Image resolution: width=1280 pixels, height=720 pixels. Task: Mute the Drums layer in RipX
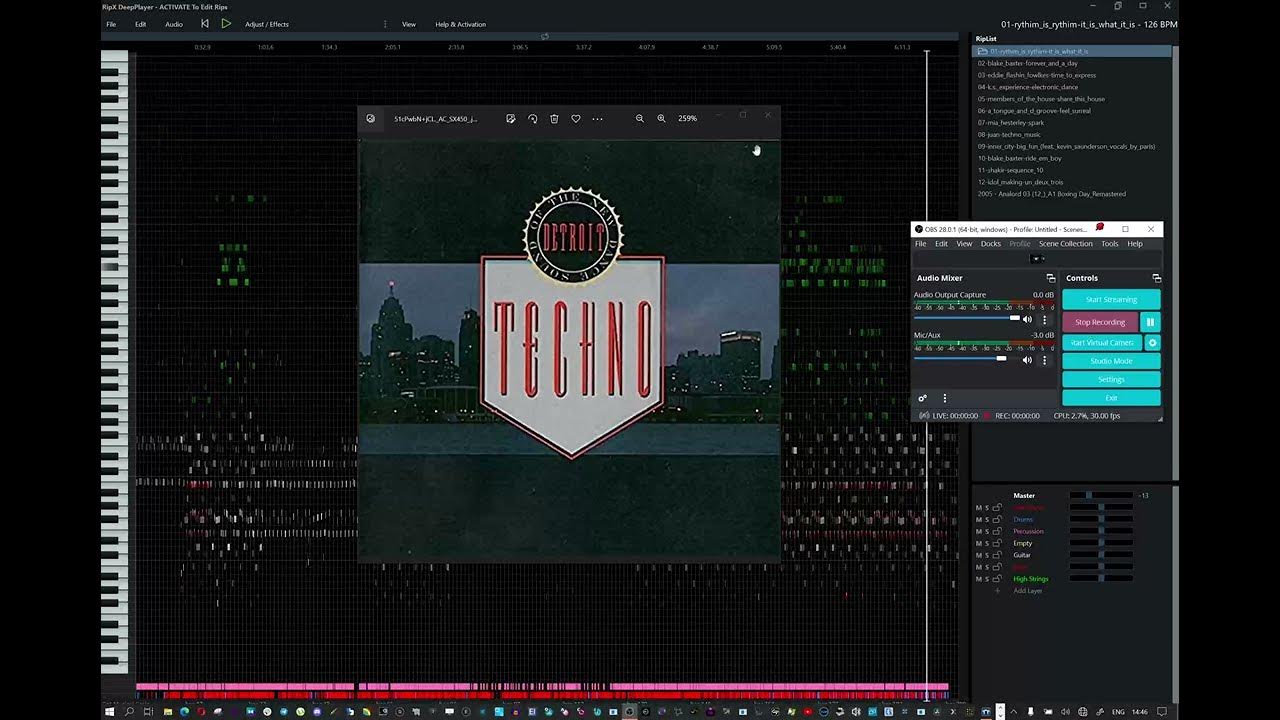978,519
